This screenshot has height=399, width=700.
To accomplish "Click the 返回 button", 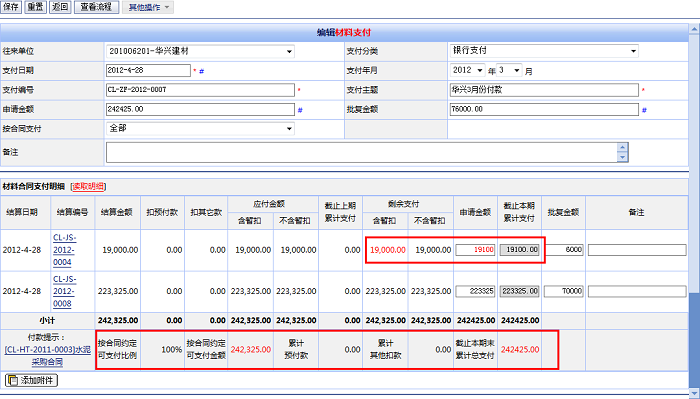I will [x=60, y=7].
